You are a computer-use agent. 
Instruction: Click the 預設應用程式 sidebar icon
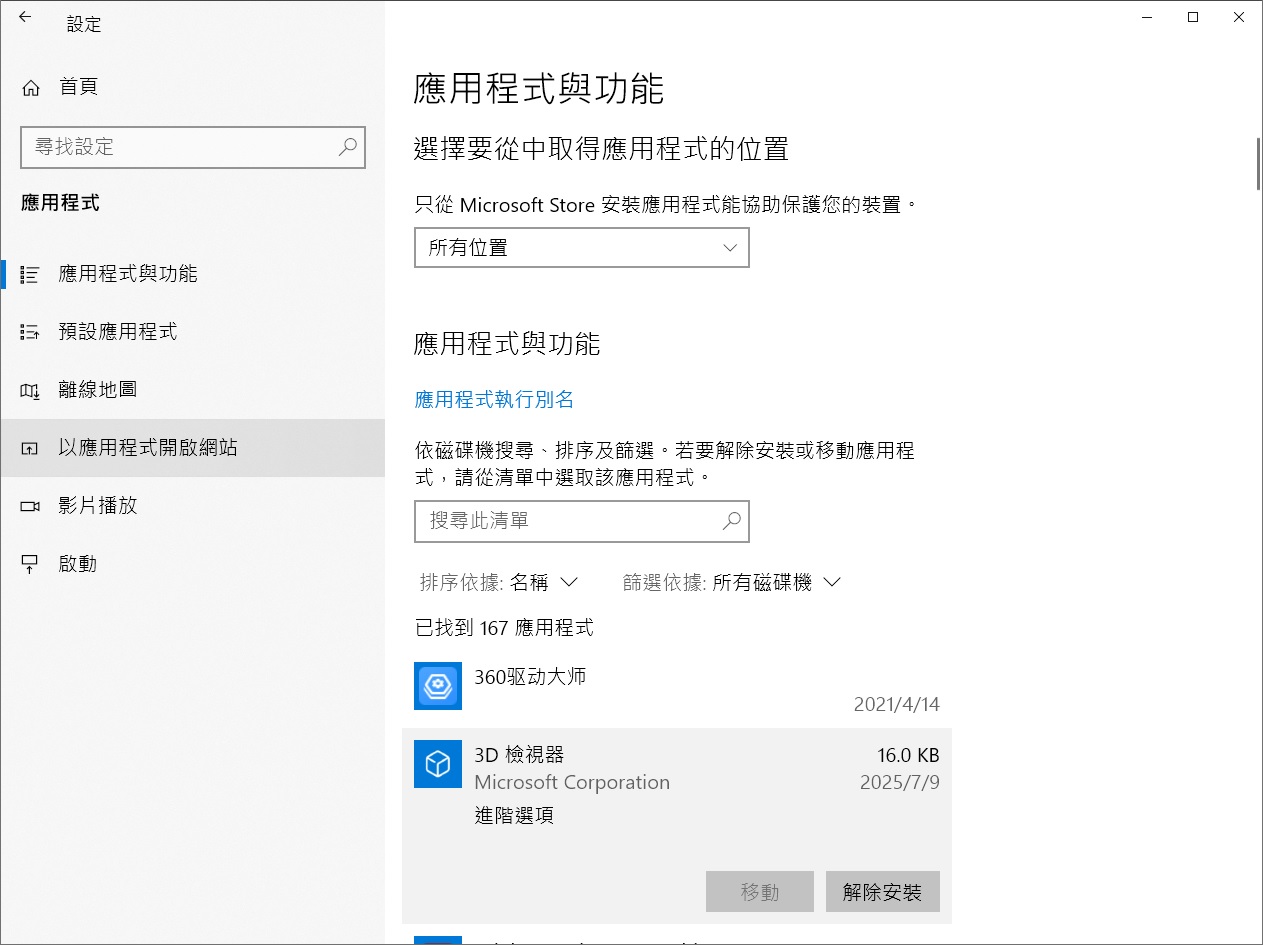(x=30, y=332)
